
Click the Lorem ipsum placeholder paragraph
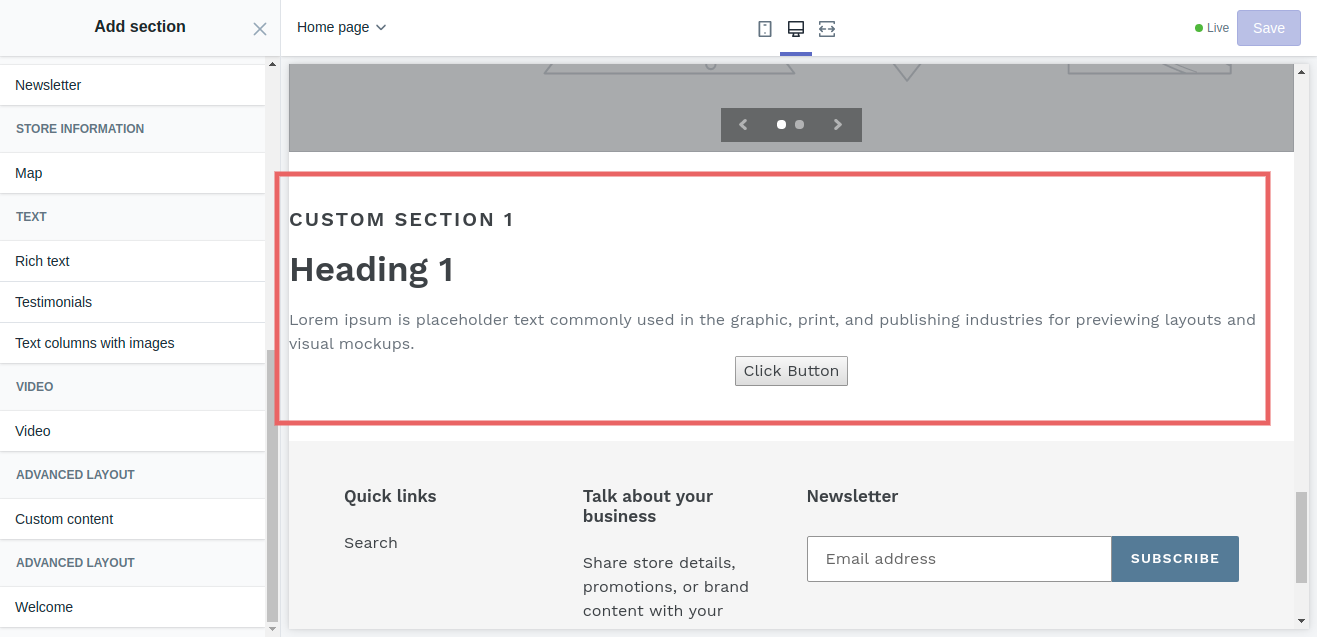click(x=772, y=332)
